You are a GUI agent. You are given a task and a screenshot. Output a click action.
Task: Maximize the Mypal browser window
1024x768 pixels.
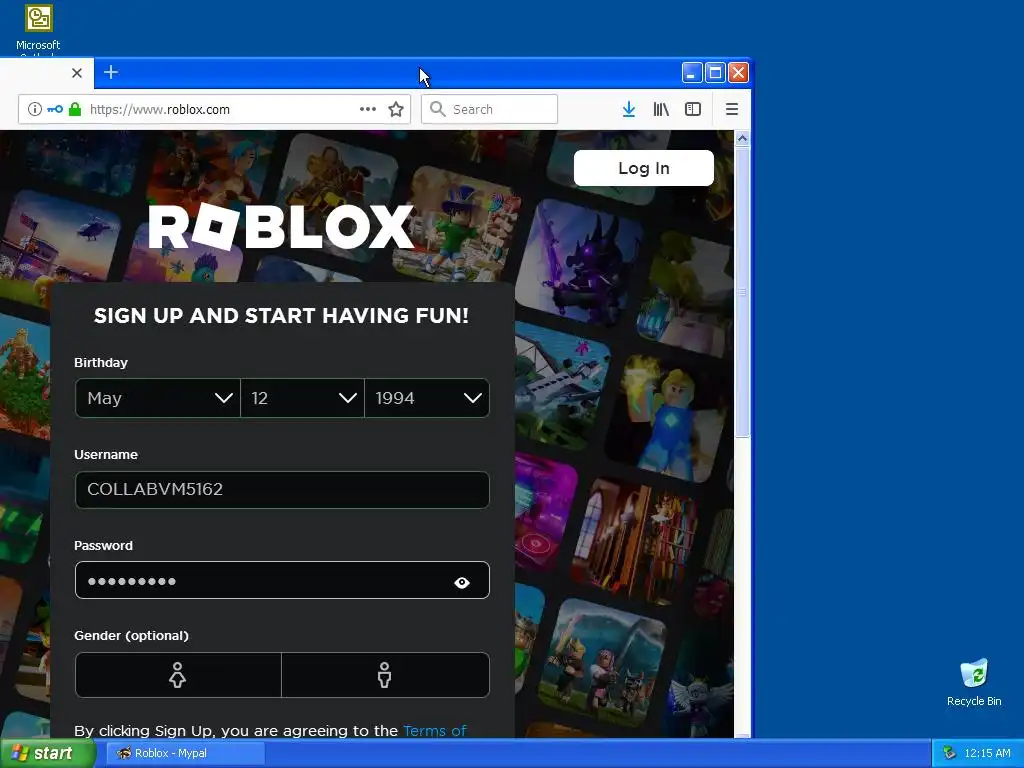pos(715,72)
